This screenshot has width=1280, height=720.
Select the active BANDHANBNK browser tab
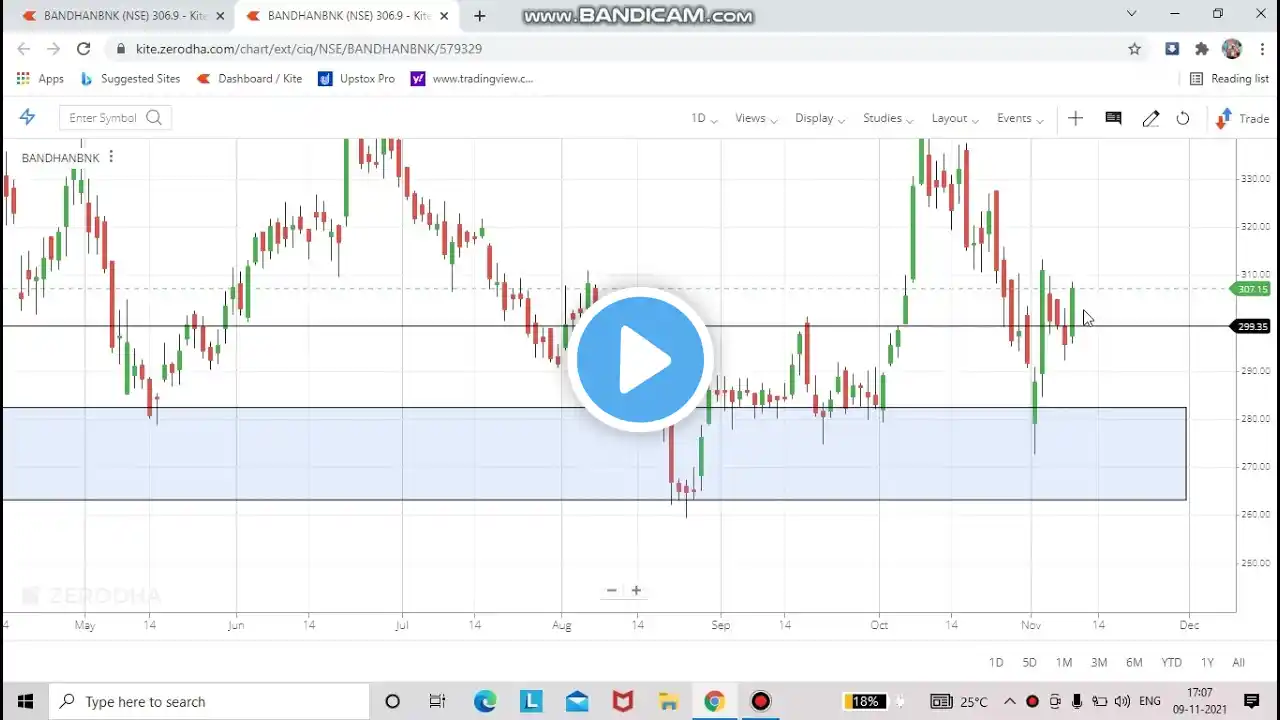pyautogui.click(x=345, y=16)
